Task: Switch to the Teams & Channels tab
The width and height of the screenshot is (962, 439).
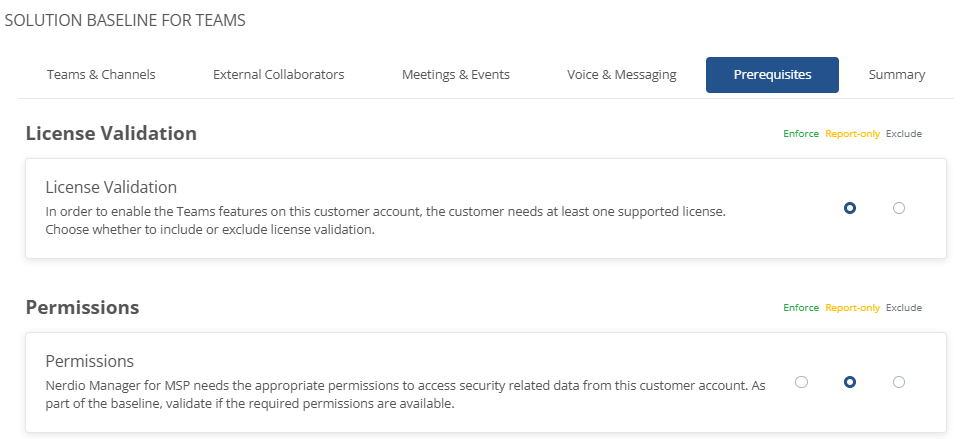Action: tap(101, 75)
